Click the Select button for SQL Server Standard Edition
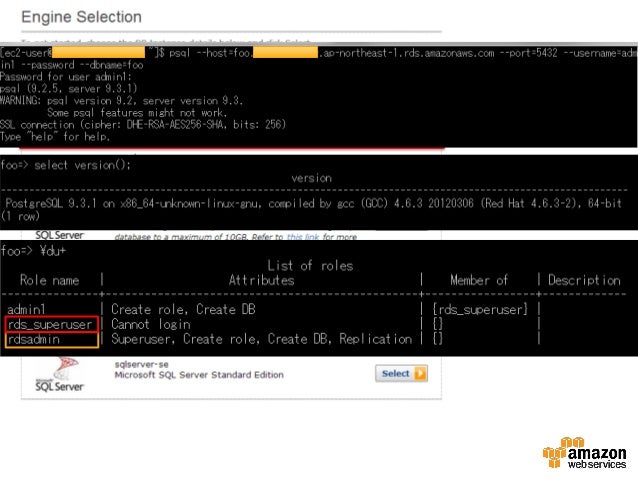 point(401,373)
